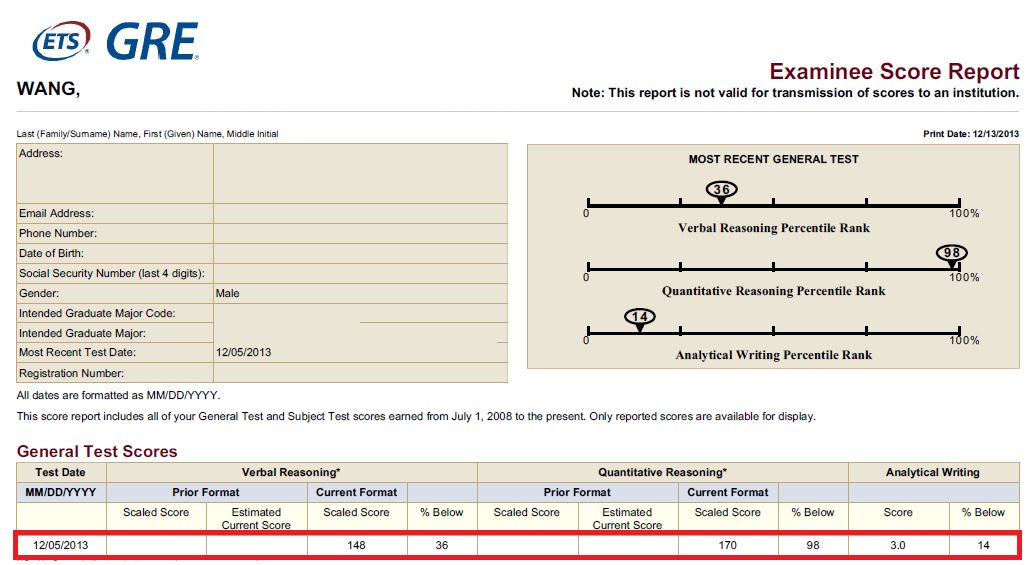Screen dimensions: 1030x565
Task: Click the 'Date of Birth:' label
Action: (51, 253)
